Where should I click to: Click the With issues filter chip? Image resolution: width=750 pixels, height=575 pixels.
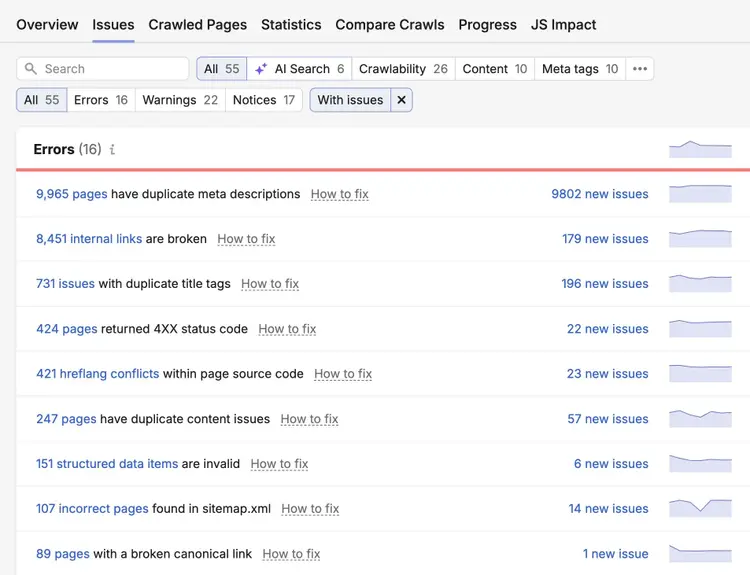[350, 100]
